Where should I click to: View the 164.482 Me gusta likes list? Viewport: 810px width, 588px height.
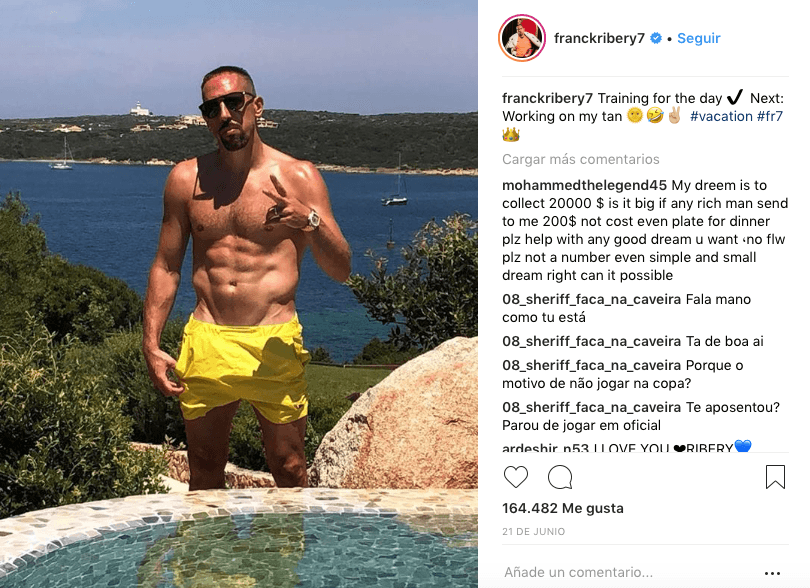[563, 508]
